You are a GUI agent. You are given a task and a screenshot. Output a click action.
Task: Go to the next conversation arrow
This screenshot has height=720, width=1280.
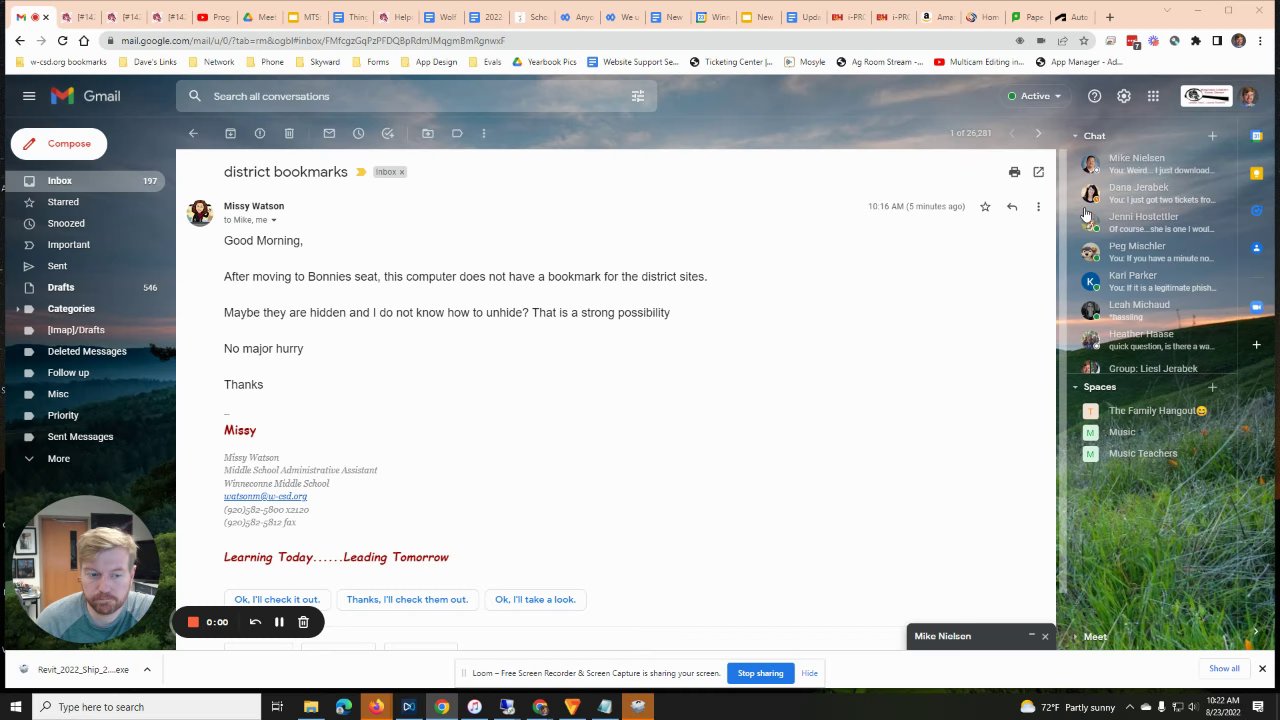tap(1038, 133)
